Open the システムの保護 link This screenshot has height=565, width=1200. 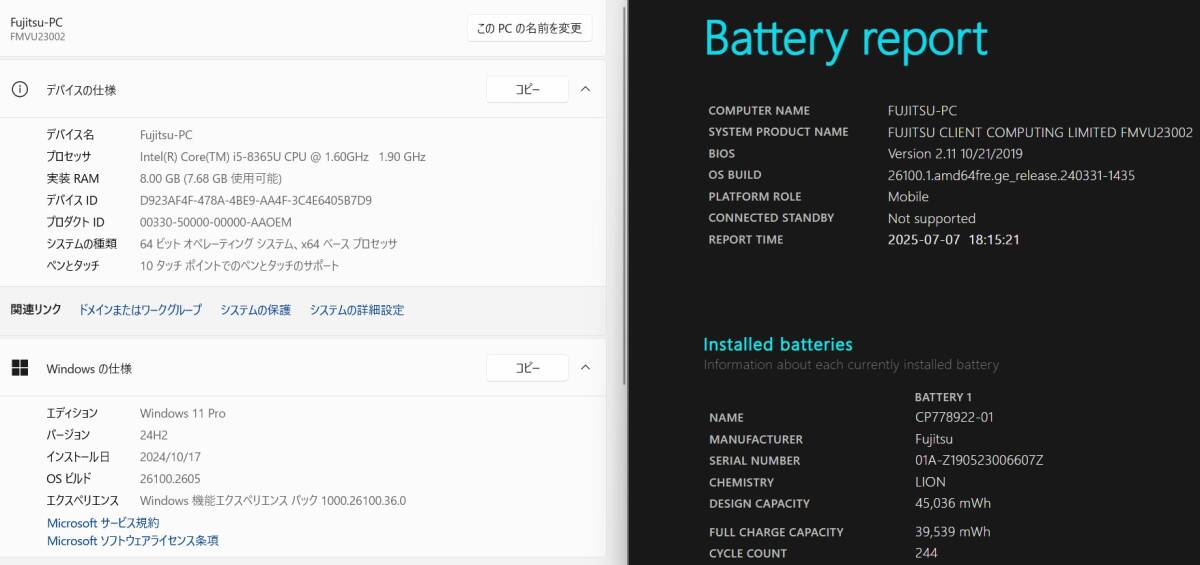tap(256, 310)
